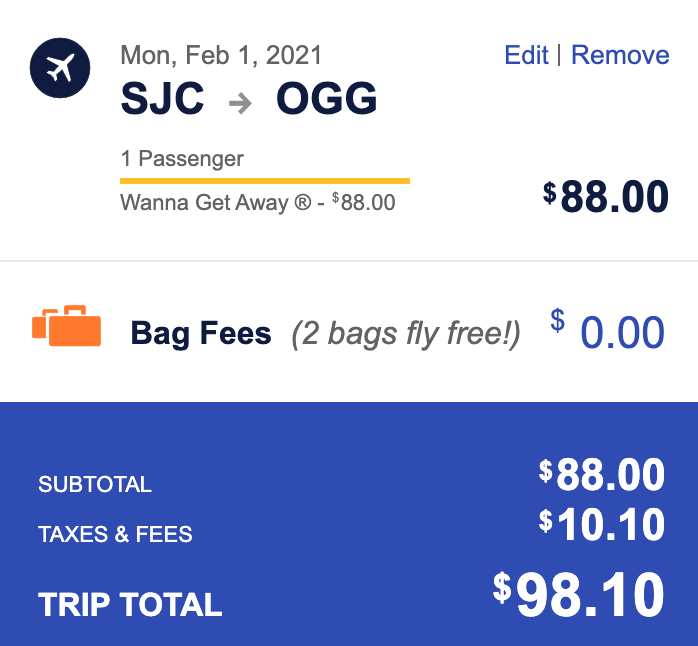
Task: Click the Bag Fees heading
Action: pos(201,333)
